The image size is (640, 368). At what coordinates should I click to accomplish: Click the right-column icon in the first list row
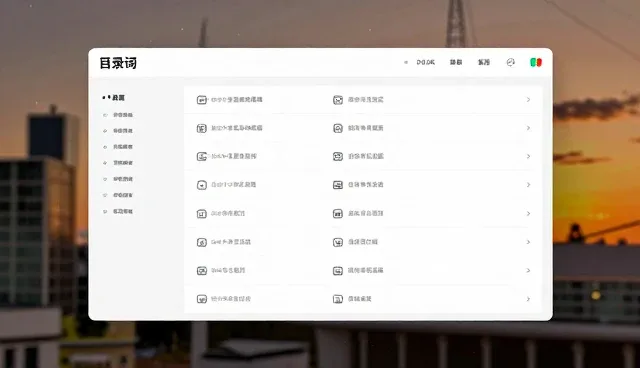point(338,100)
